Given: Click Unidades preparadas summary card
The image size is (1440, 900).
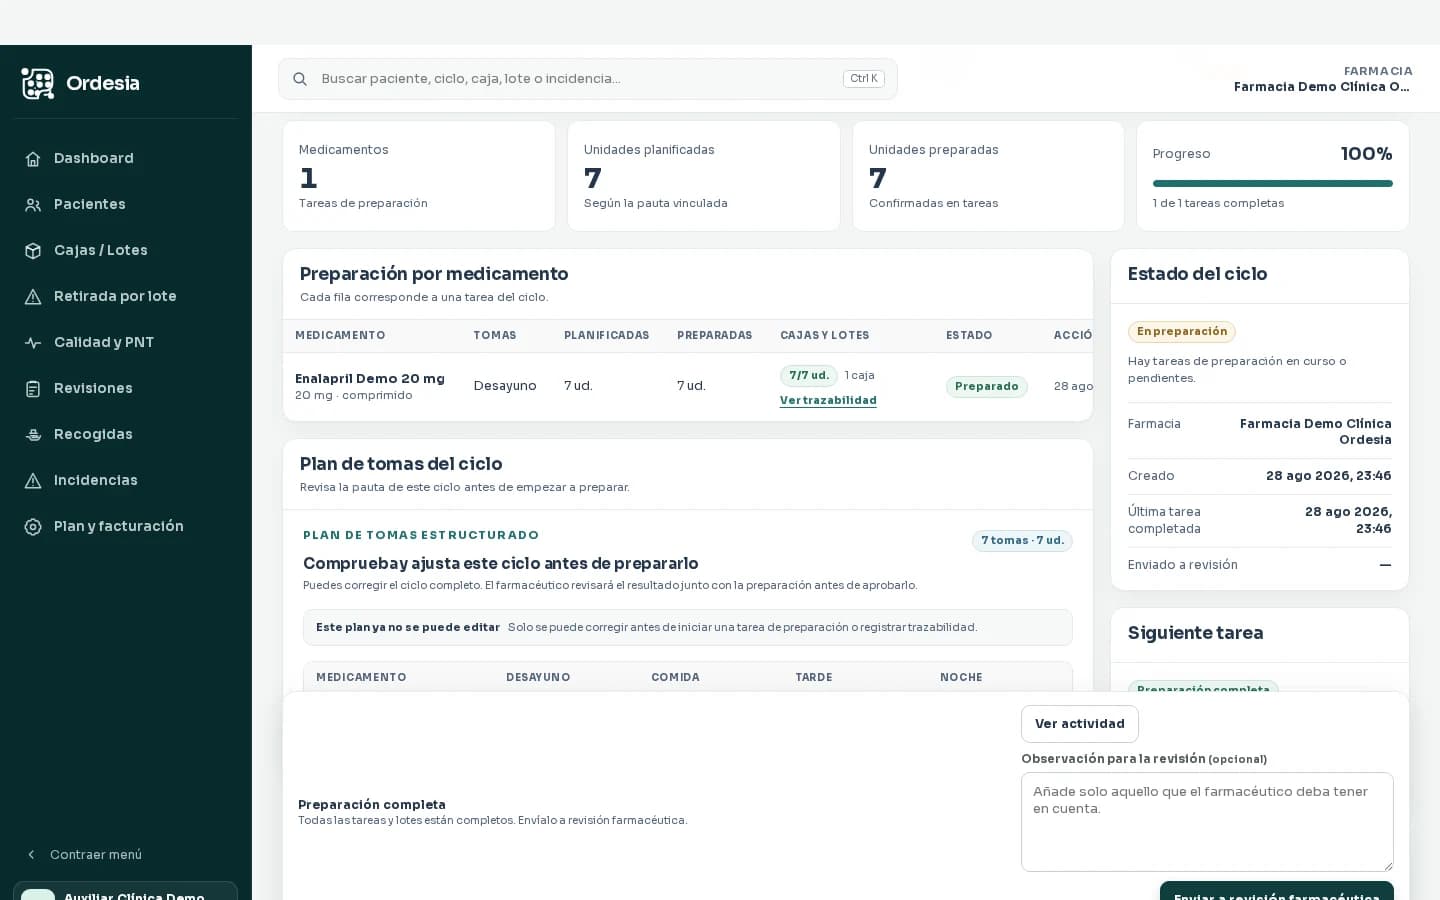Looking at the screenshot, I should [988, 176].
